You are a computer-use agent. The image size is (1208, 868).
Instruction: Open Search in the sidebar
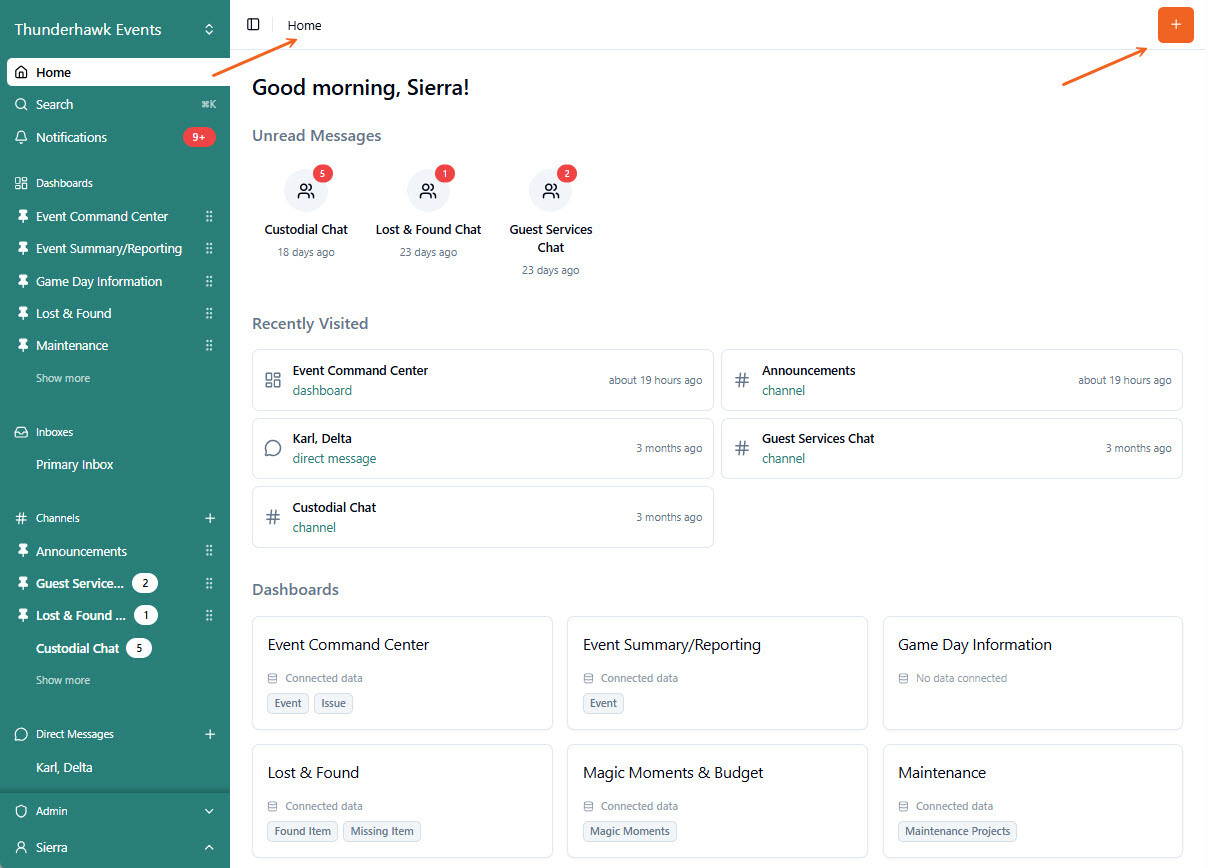point(115,104)
